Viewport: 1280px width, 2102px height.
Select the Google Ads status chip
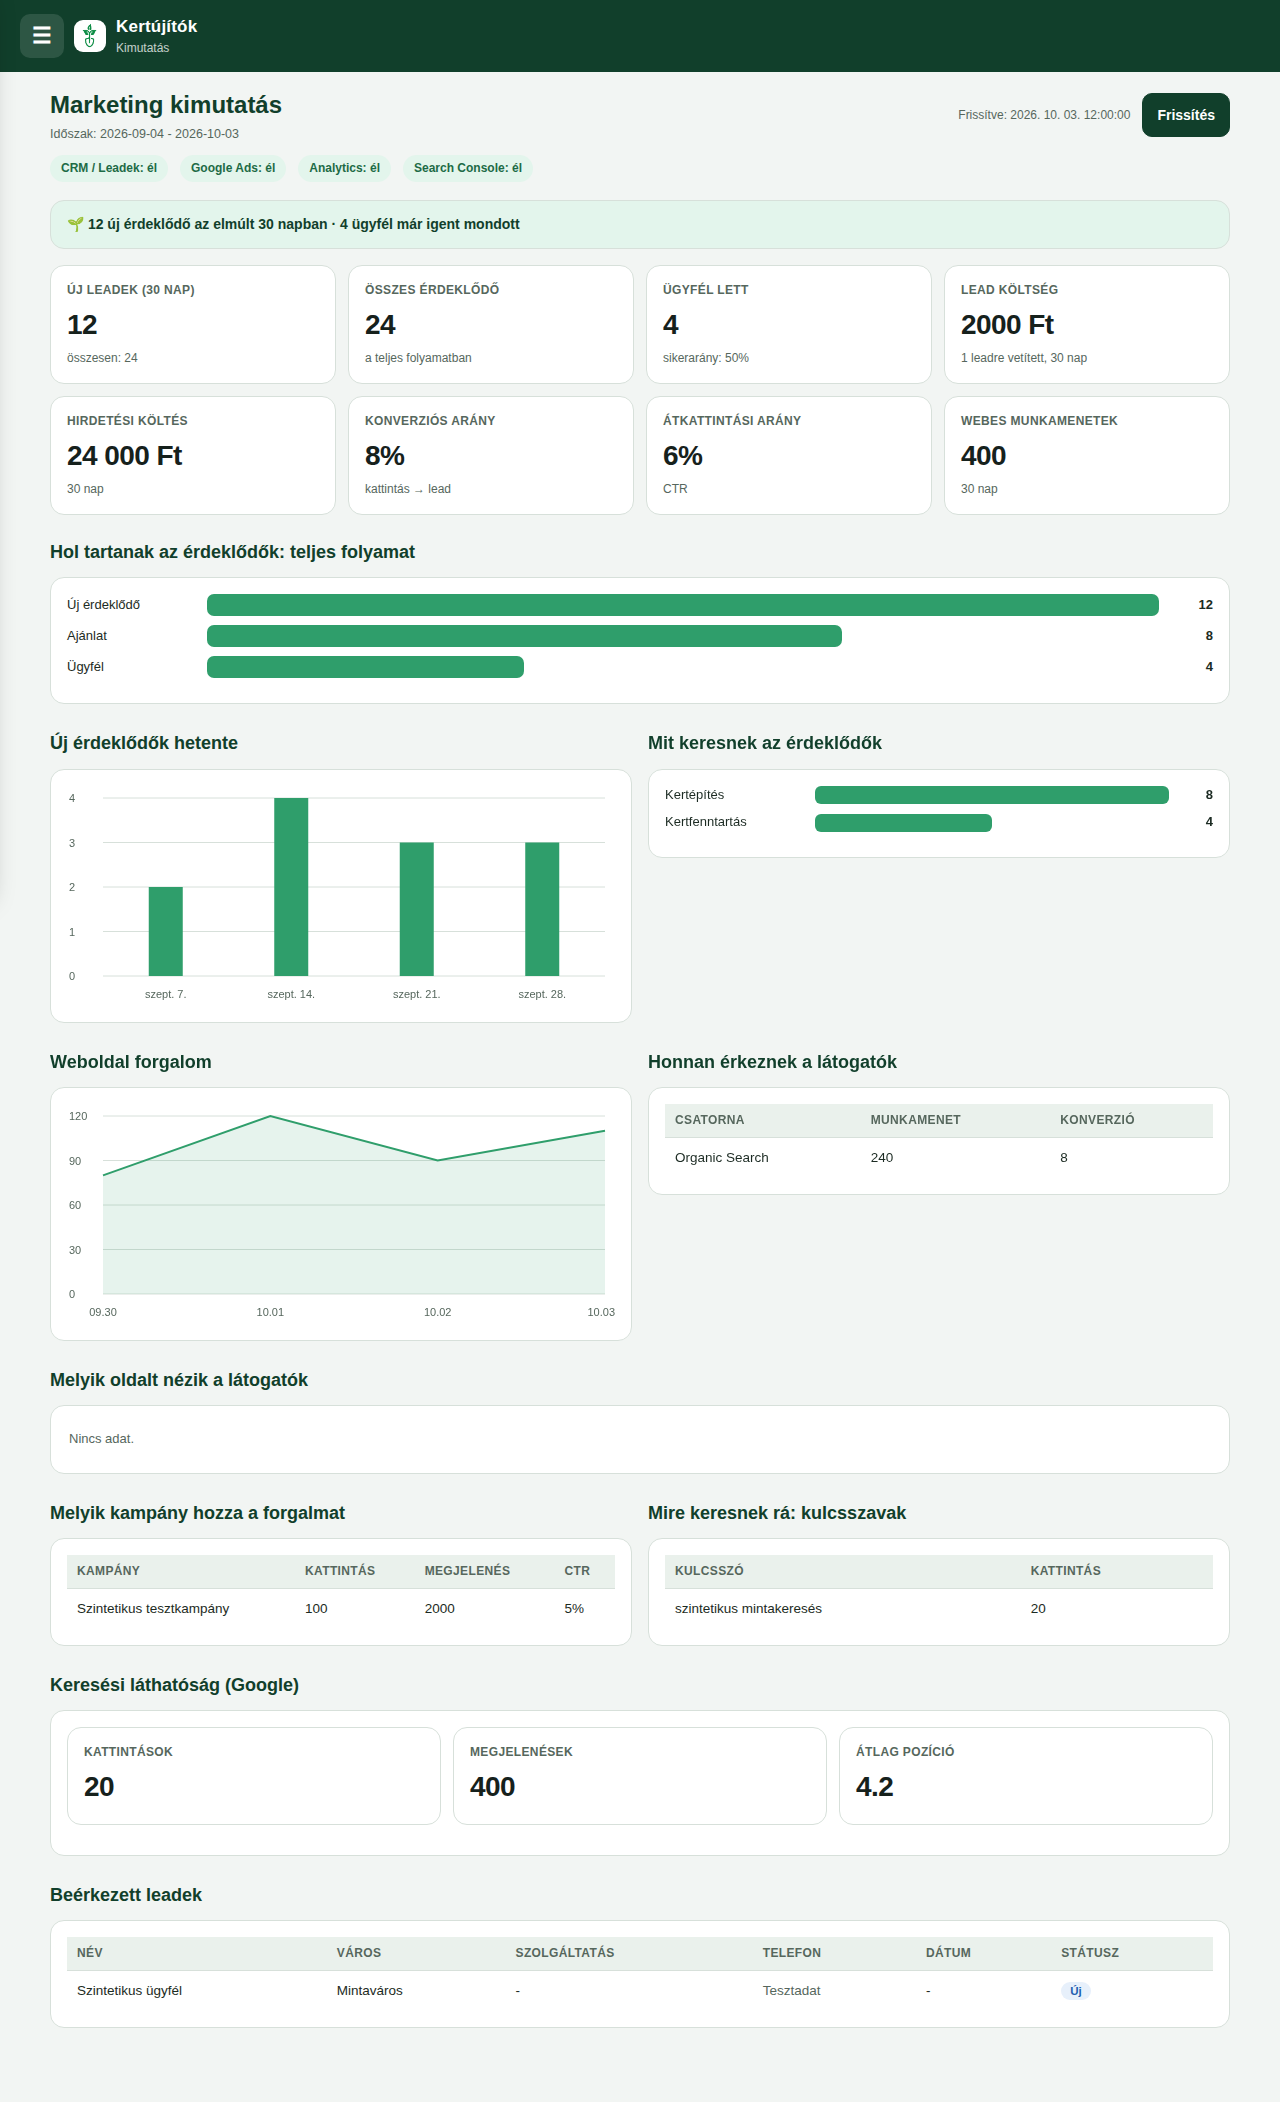click(233, 168)
